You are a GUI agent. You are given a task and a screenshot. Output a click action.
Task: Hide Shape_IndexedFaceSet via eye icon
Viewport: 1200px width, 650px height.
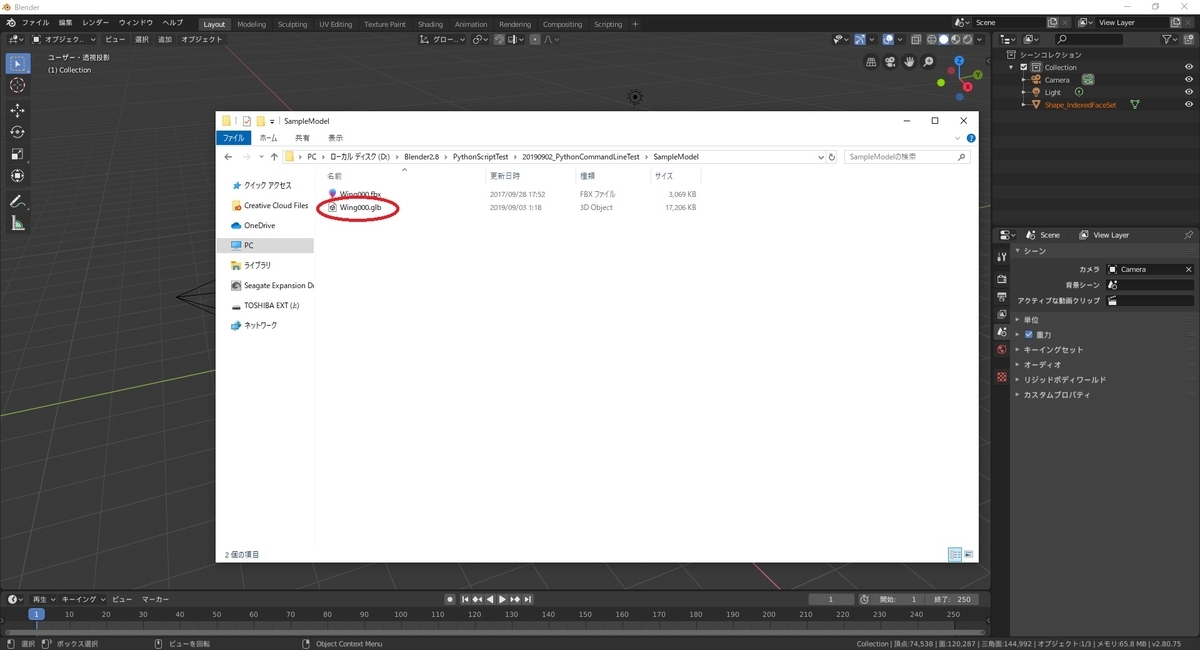pos(1189,104)
